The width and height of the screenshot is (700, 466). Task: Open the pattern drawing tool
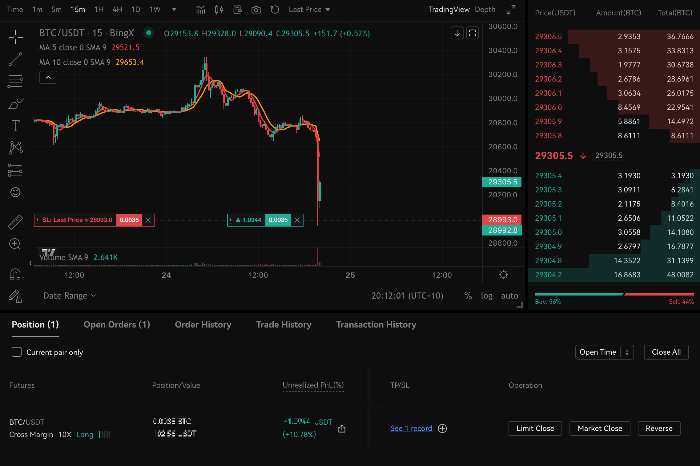[16, 148]
